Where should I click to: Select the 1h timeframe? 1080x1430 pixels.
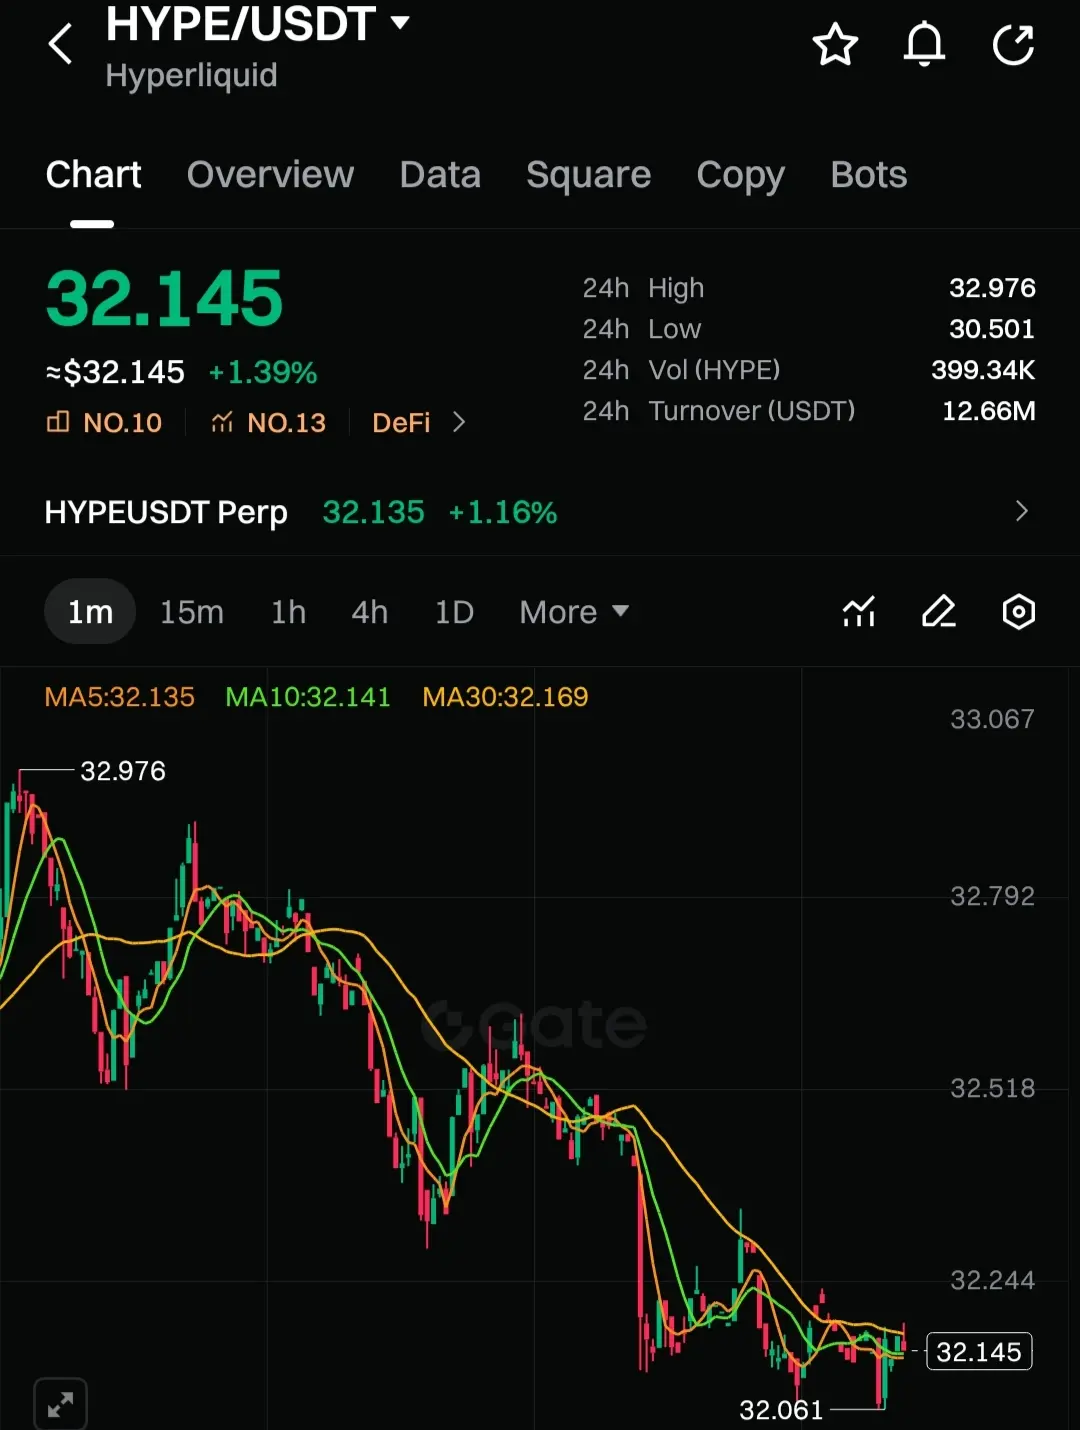point(288,612)
